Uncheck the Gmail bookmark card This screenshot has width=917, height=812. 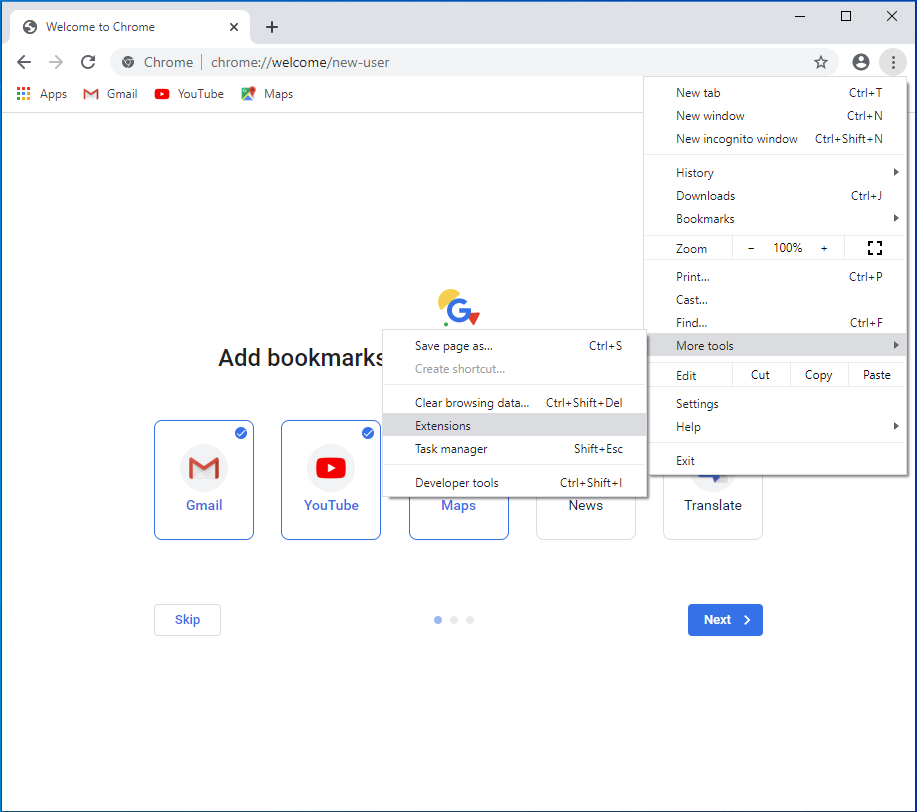click(204, 480)
